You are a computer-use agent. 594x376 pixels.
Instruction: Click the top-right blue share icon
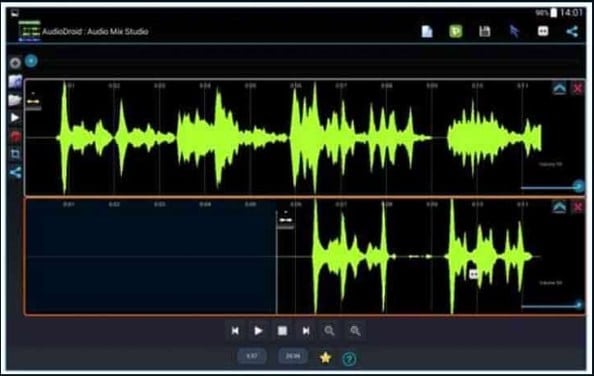tap(572, 31)
